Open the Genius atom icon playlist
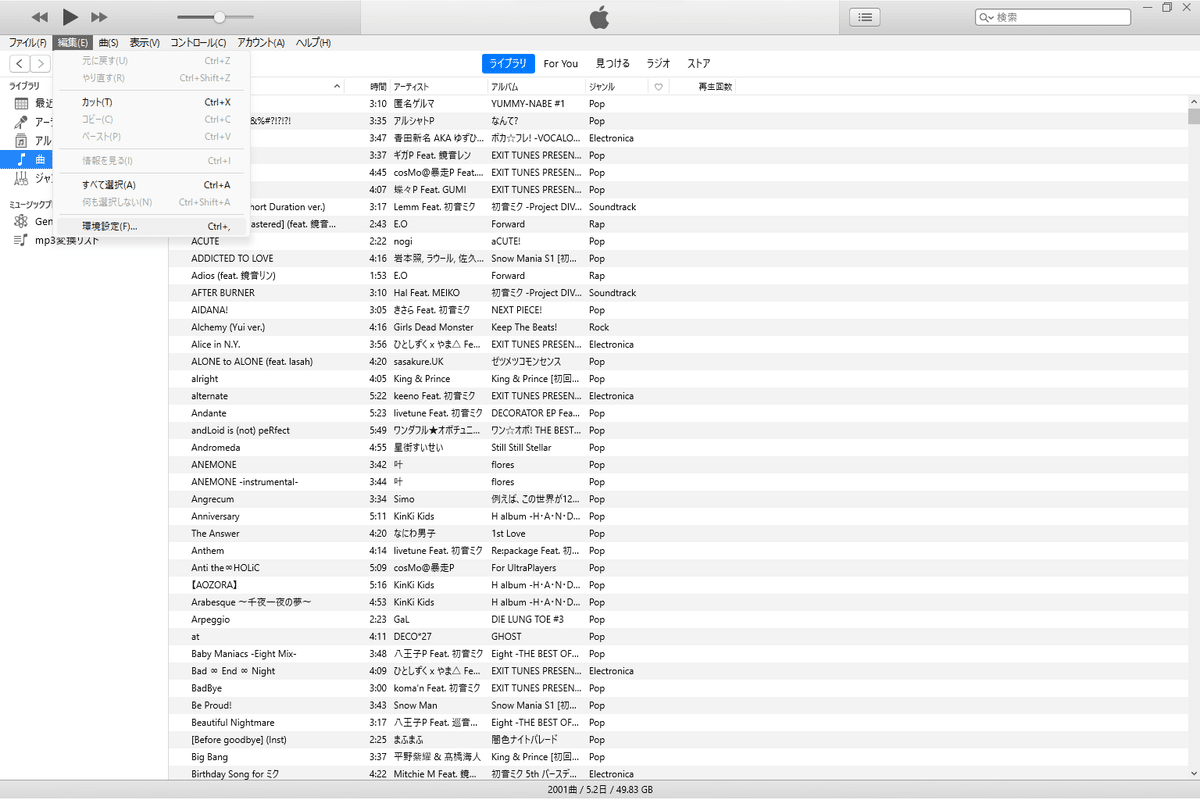 [x=20, y=221]
